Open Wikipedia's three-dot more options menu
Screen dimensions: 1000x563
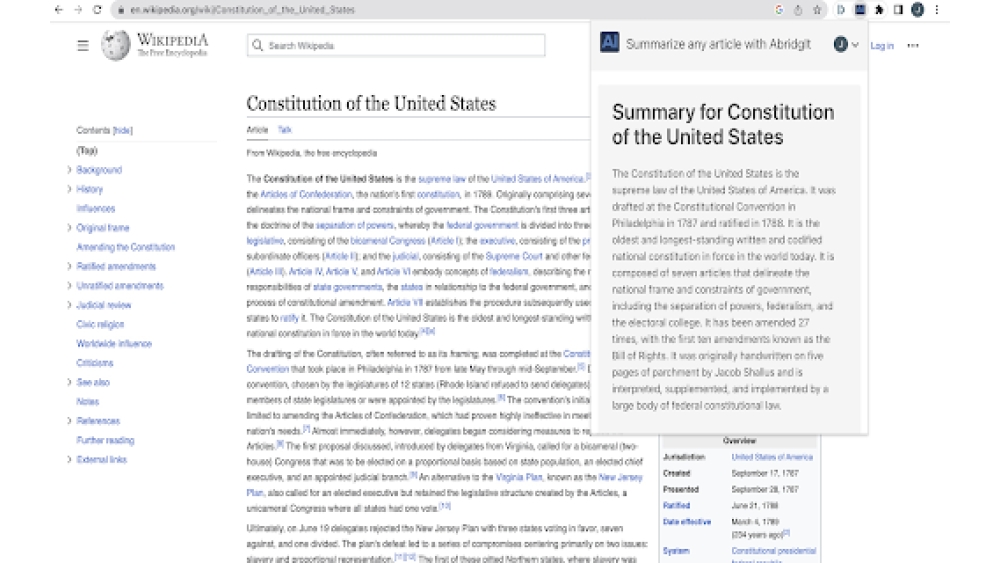click(x=912, y=46)
